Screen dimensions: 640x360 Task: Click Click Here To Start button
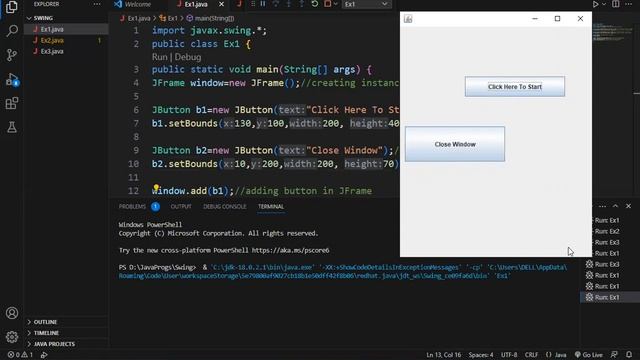tap(515, 87)
